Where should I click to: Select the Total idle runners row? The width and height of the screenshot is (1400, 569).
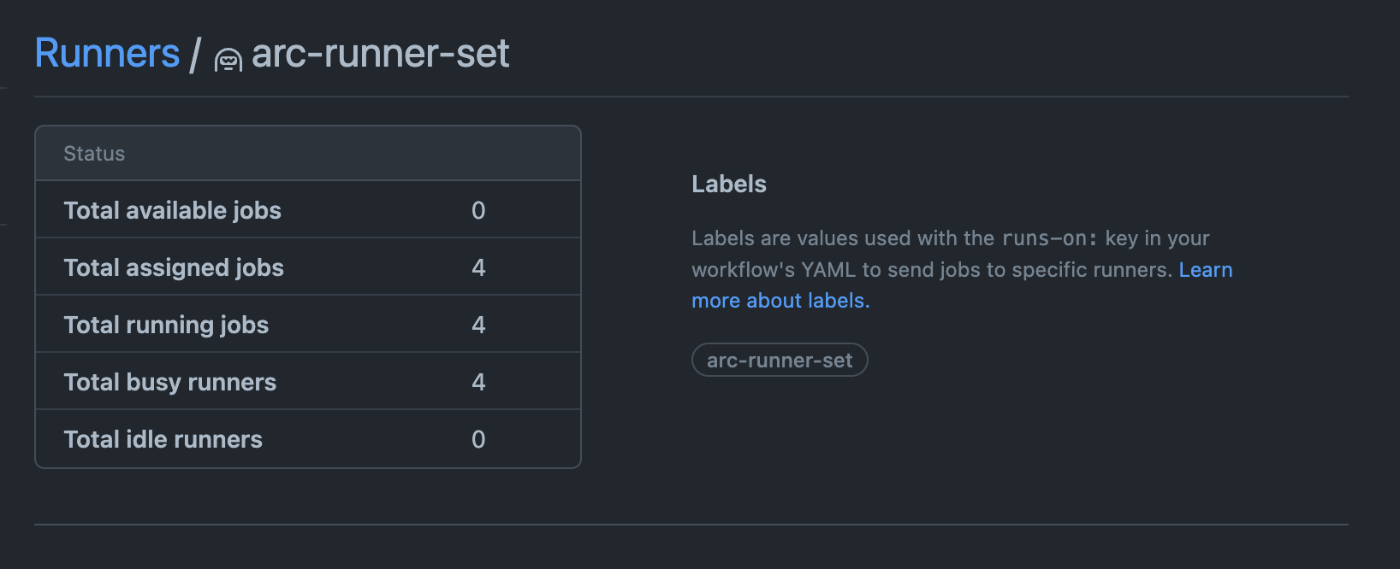pos(308,438)
